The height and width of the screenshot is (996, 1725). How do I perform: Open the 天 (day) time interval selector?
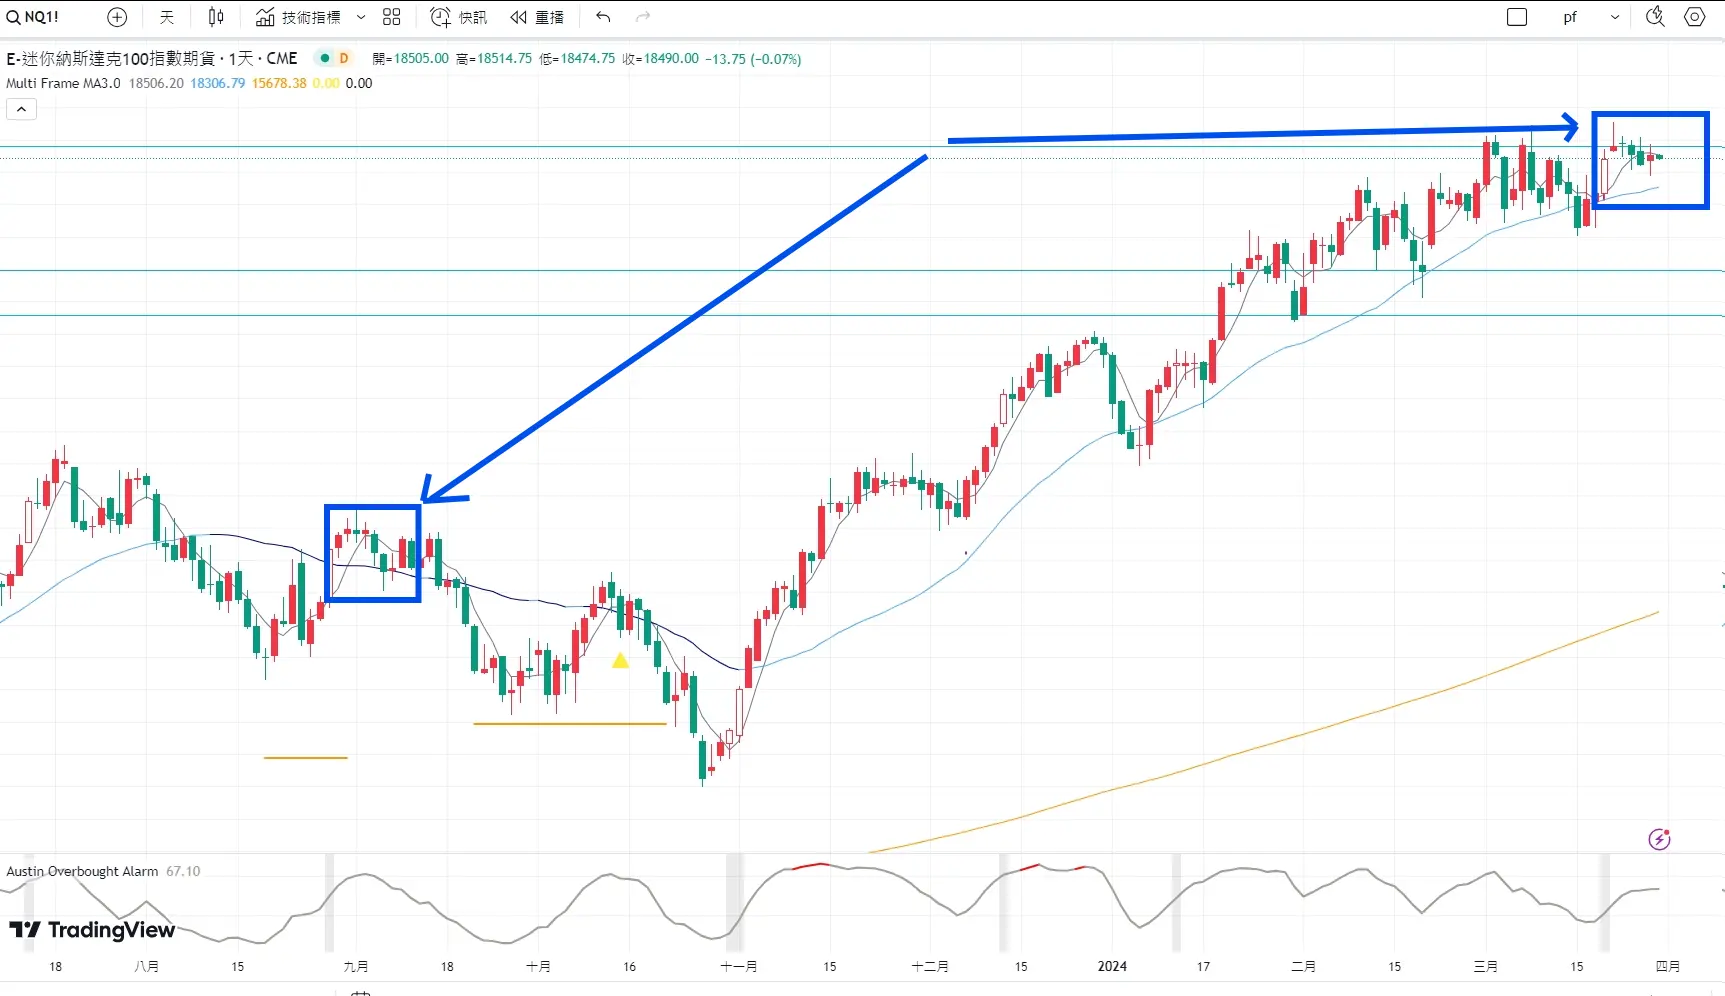point(167,17)
